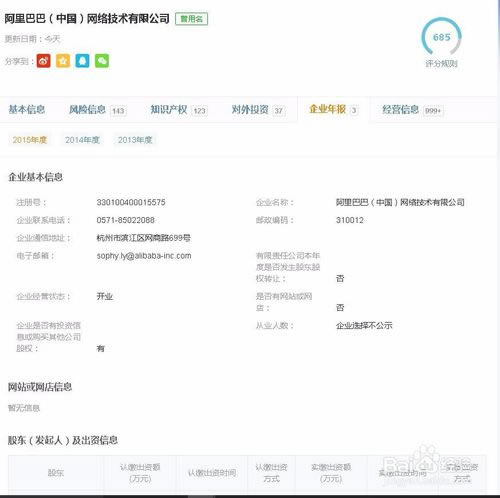Click the 认缴出资额(万元) column header
This screenshot has width=500, height=498.
point(140,473)
